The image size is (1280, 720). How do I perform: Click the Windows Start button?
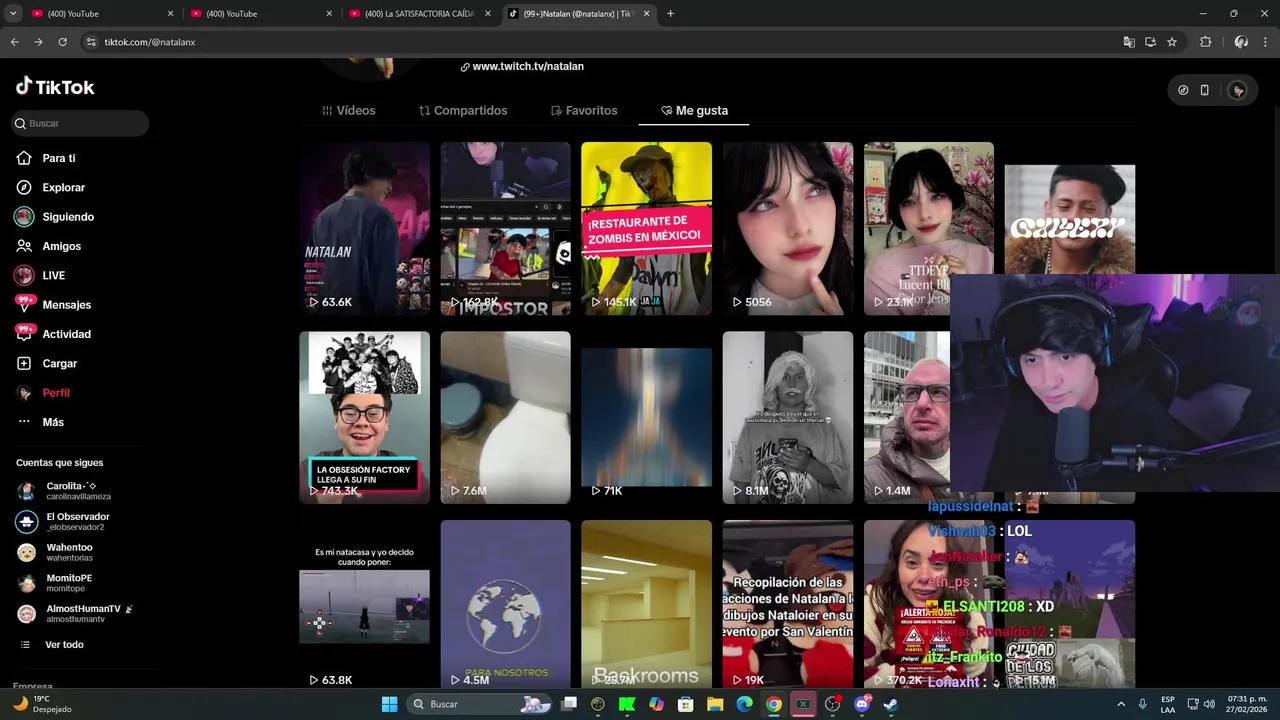tap(389, 704)
